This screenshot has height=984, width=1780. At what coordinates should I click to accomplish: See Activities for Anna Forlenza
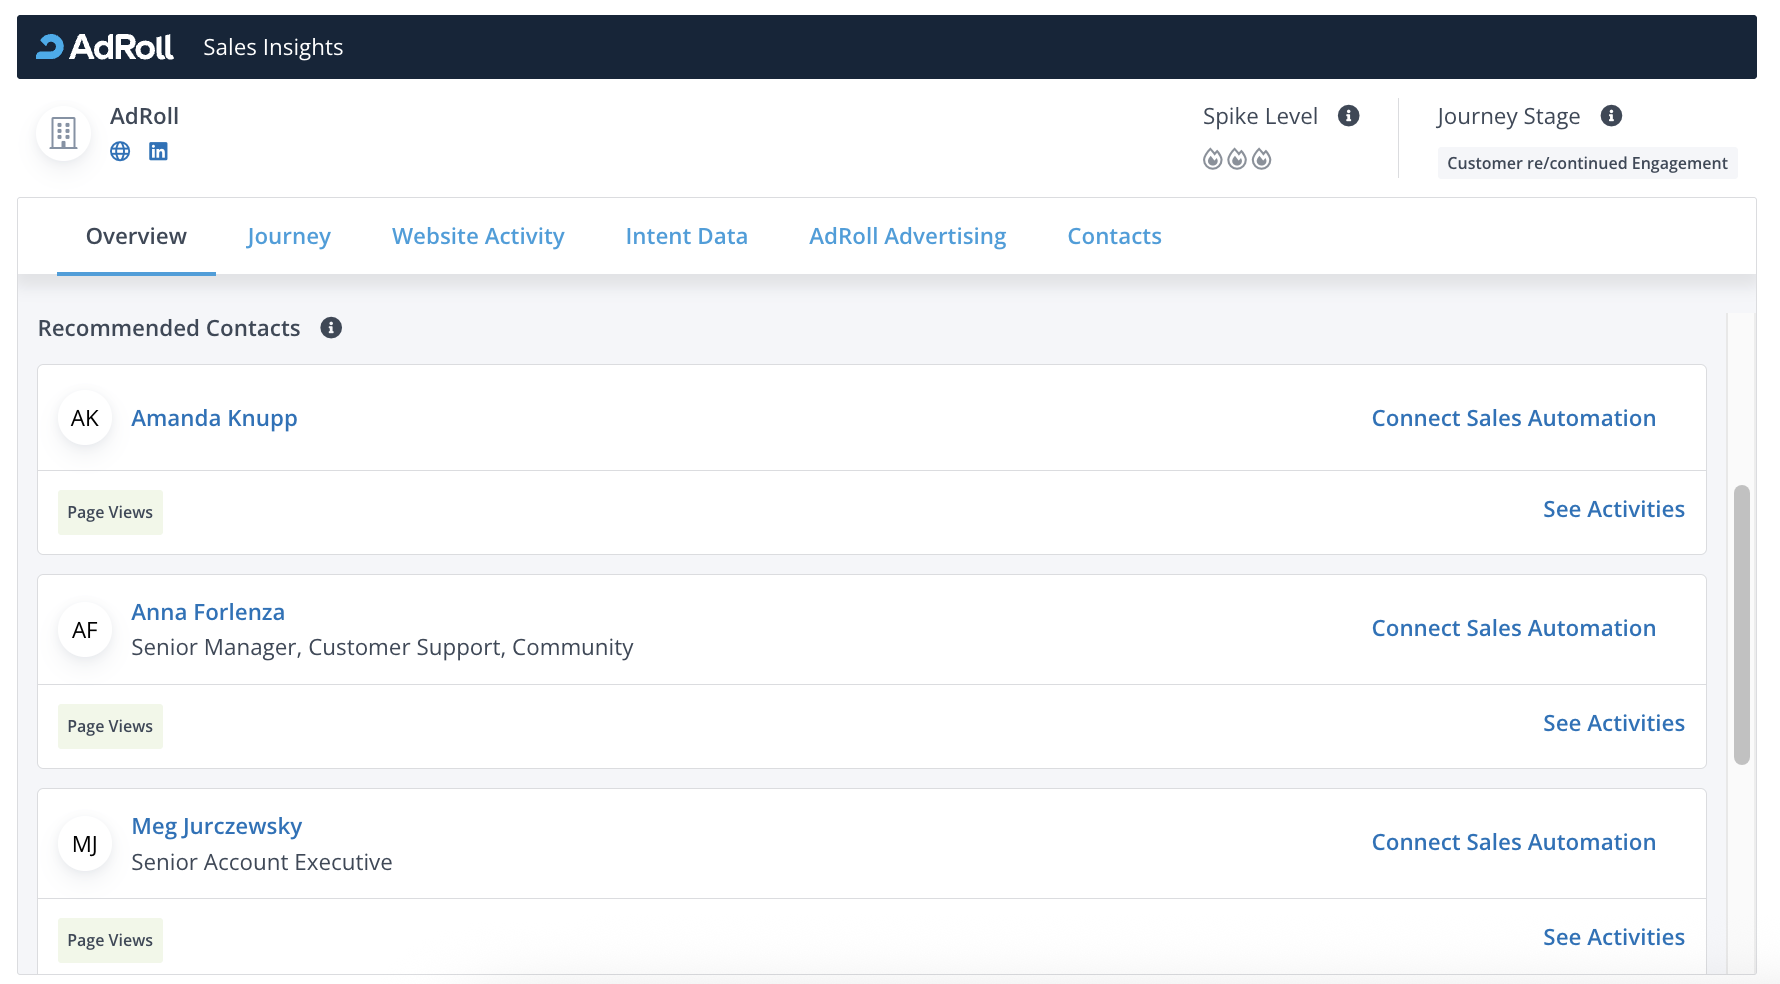coord(1613,723)
